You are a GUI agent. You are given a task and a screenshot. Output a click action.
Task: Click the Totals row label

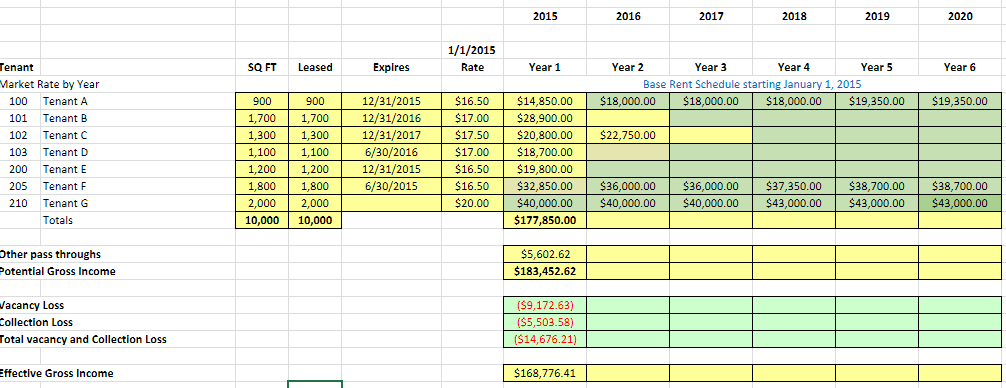click(58, 220)
